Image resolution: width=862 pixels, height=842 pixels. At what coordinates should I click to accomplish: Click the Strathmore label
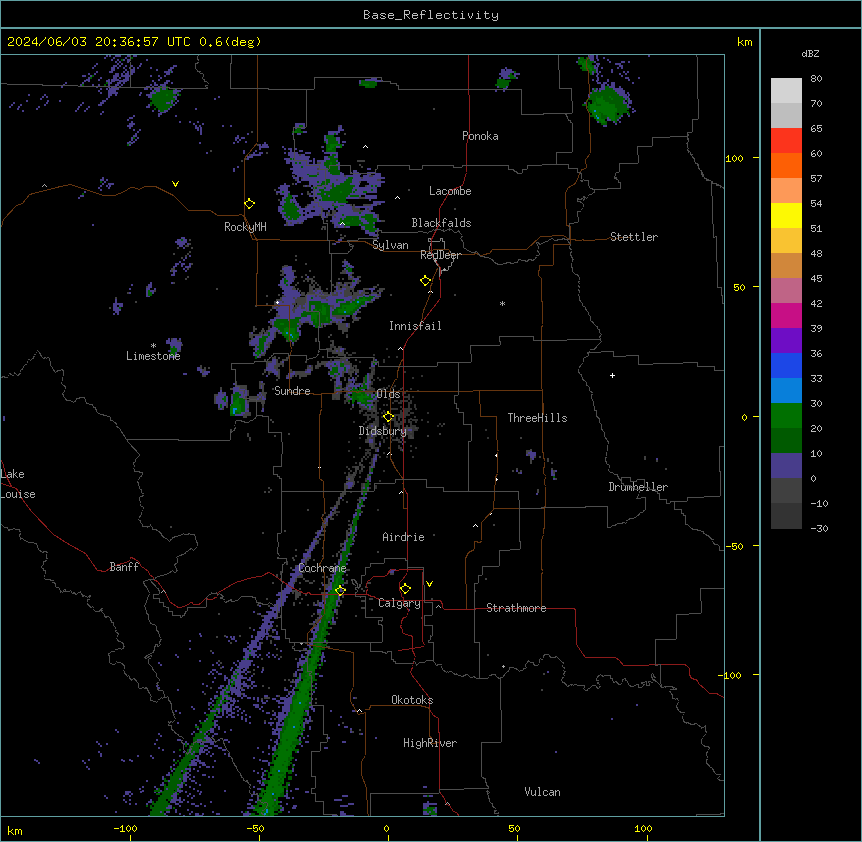516,608
